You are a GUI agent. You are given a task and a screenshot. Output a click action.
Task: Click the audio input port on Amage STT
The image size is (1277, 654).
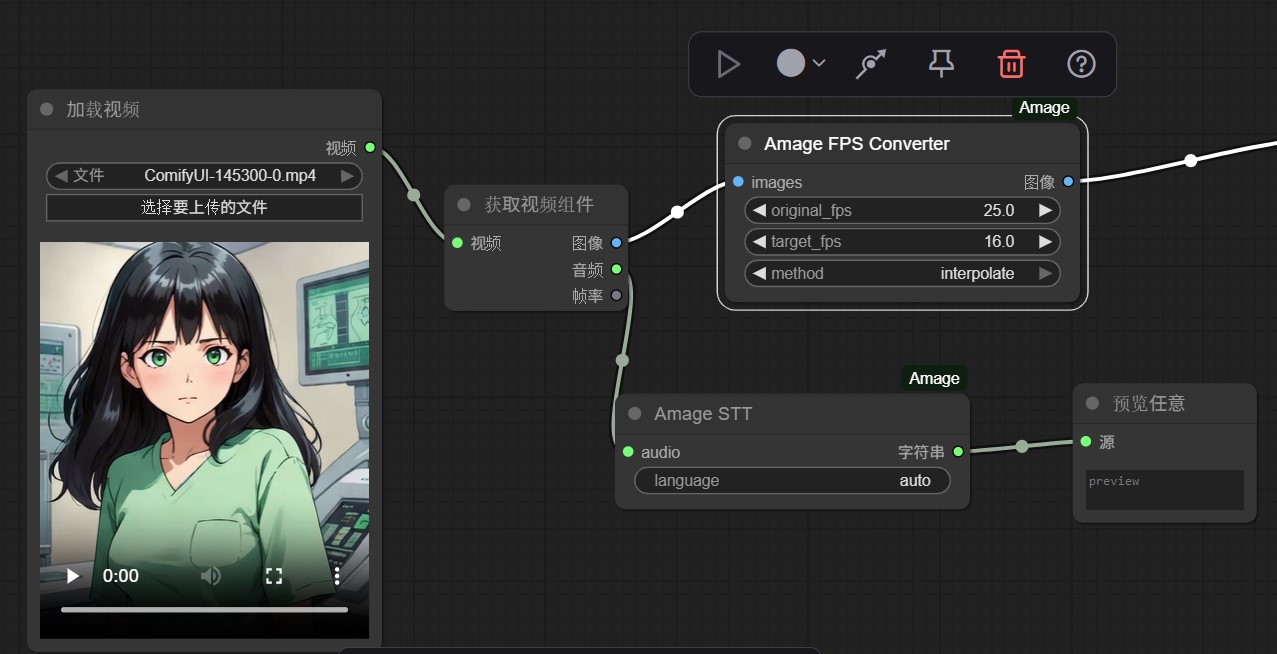point(628,452)
